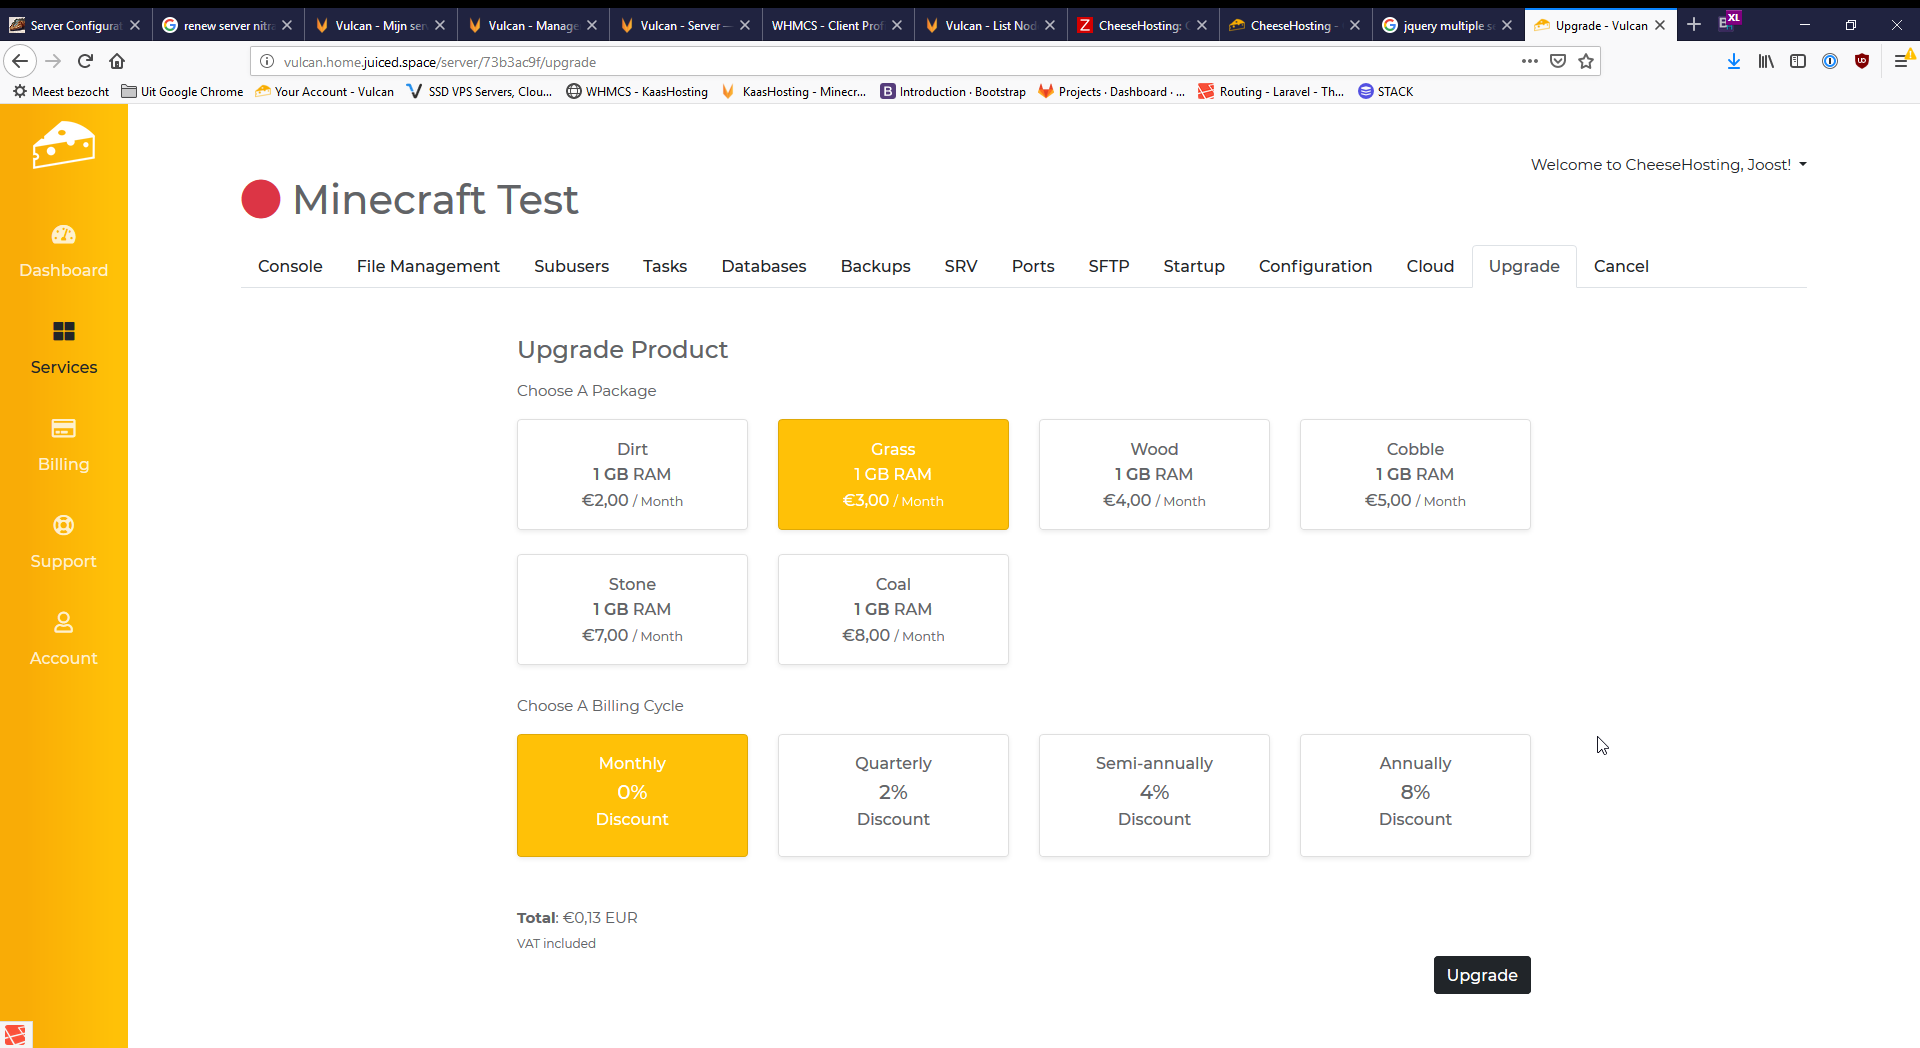Open the Backups tab
The image size is (1920, 1048).
pyautogui.click(x=875, y=266)
